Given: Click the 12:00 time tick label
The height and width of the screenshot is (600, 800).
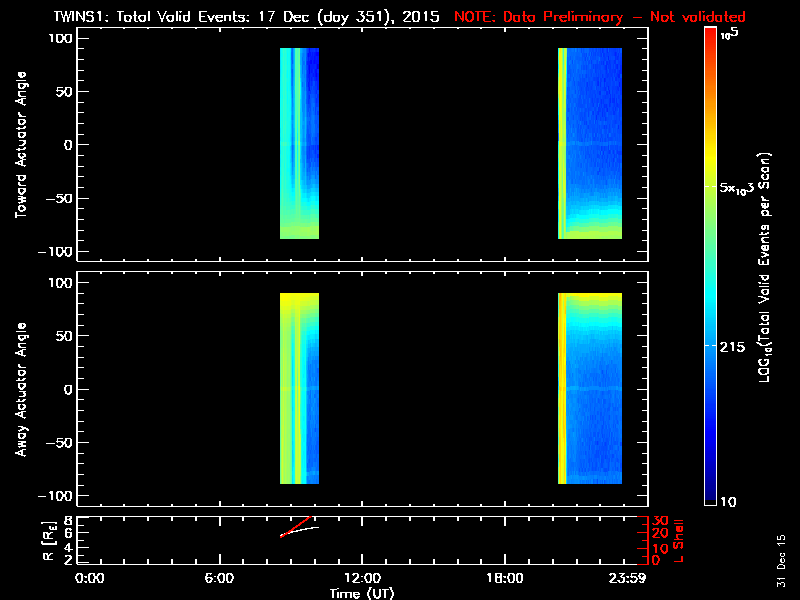Looking at the screenshot, I should pos(361,578).
